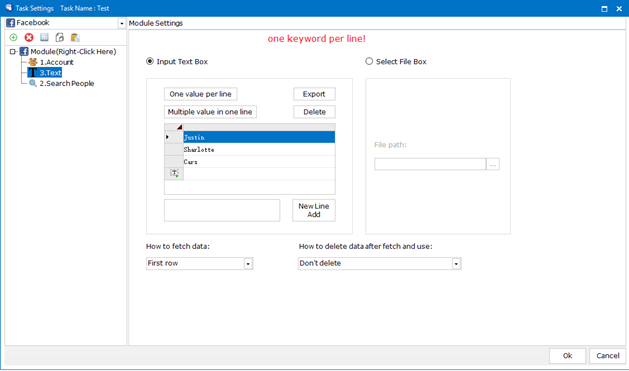Click the app icon in title bar
Screen dimensions: 629x371
8,8
